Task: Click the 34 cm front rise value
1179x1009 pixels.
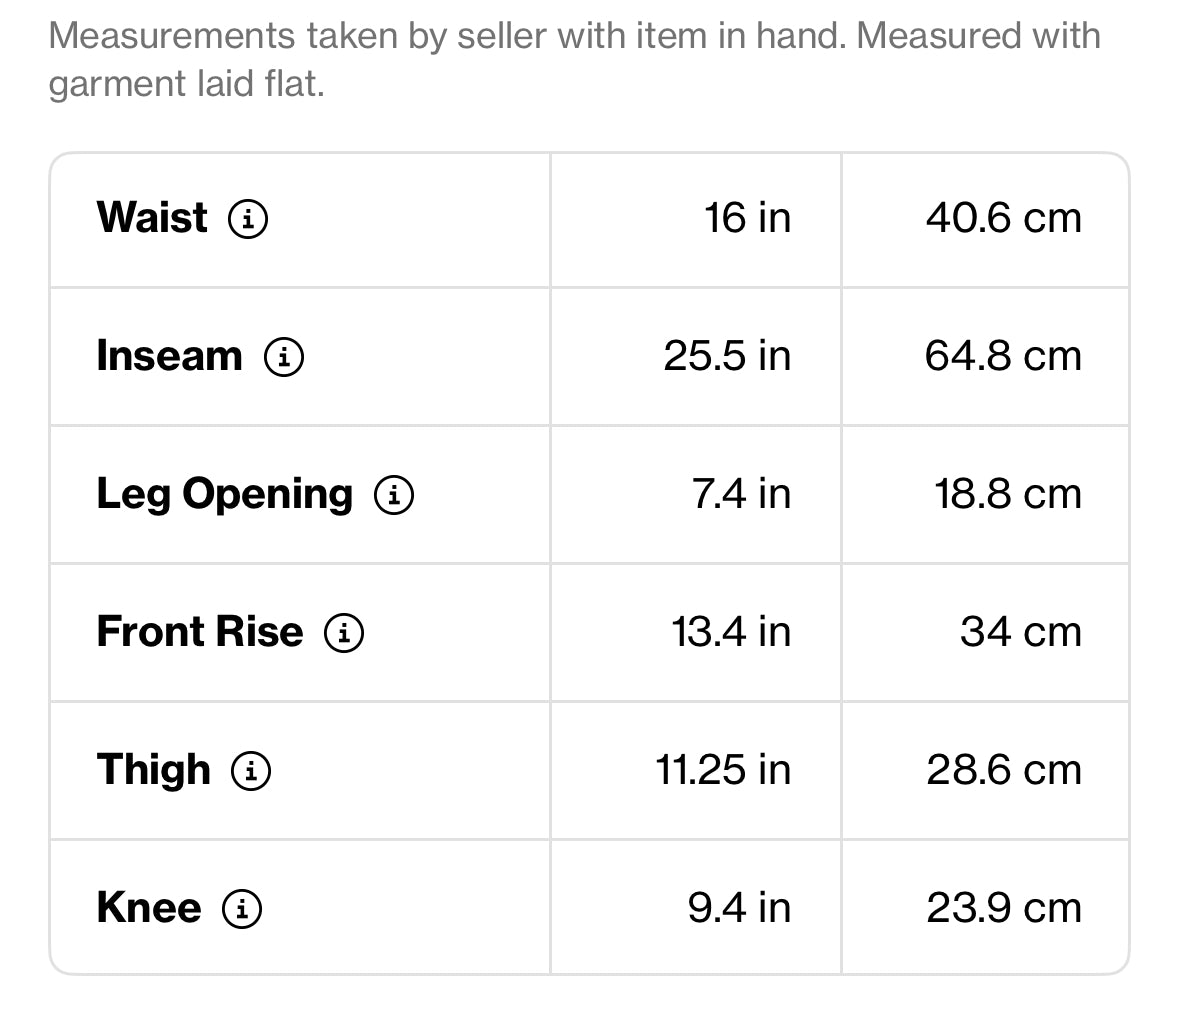Action: (x=1021, y=632)
